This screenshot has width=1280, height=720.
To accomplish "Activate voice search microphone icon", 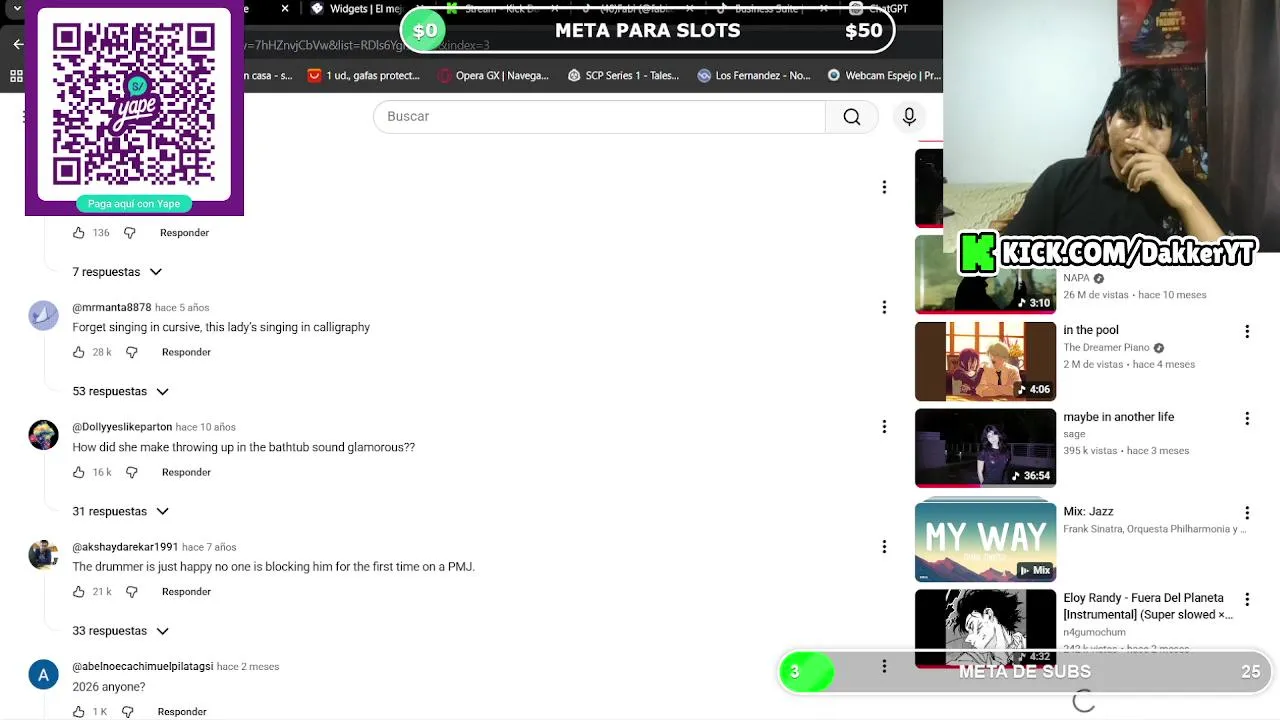I will [x=909, y=117].
